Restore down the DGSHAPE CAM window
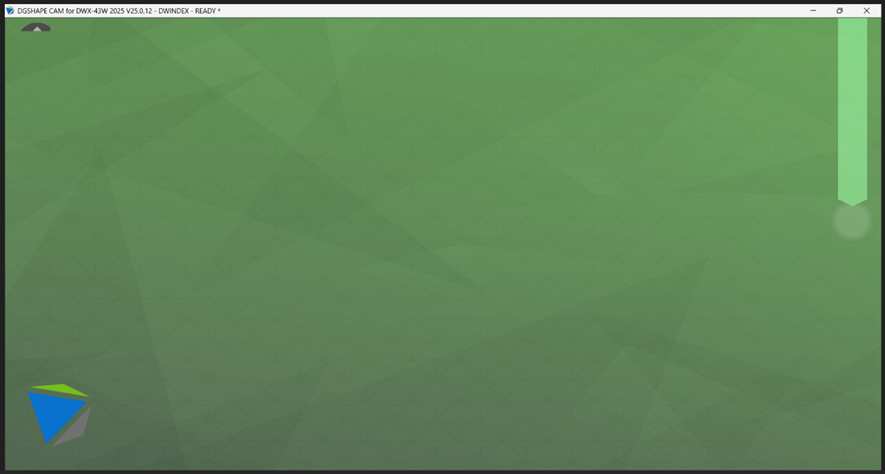885x474 pixels. tap(840, 11)
